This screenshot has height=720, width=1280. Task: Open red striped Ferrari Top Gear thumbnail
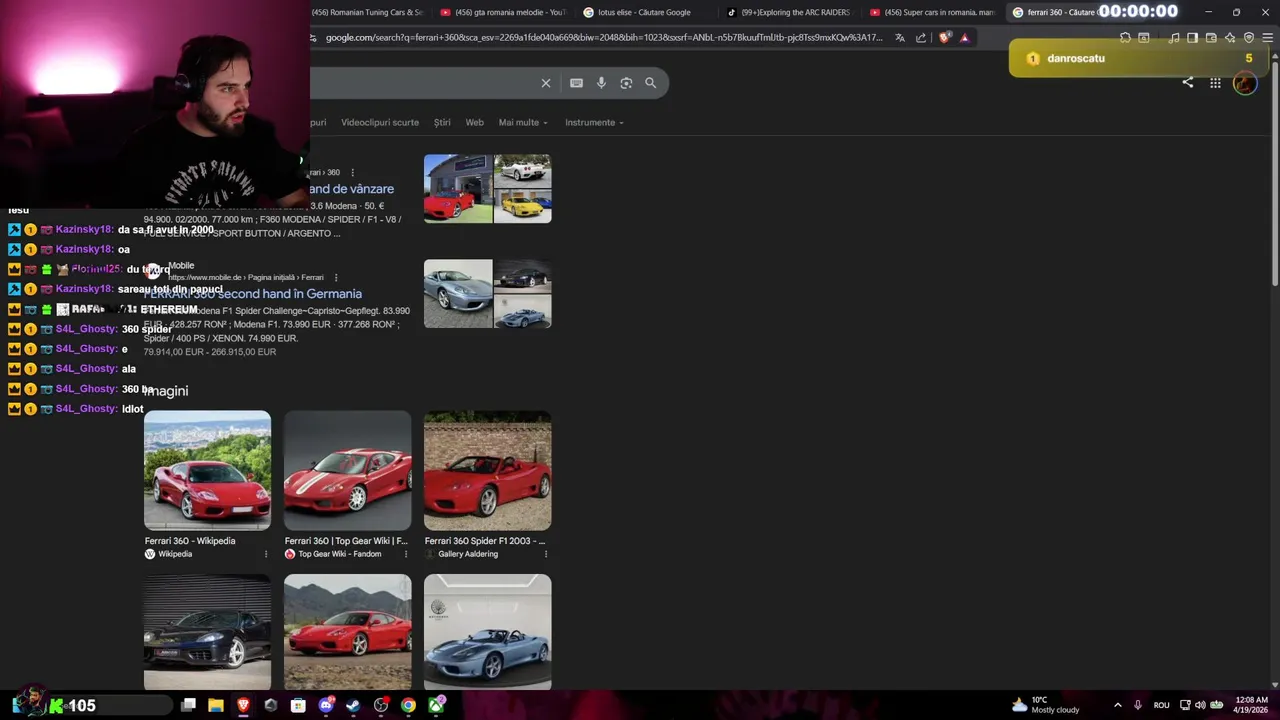(347, 470)
